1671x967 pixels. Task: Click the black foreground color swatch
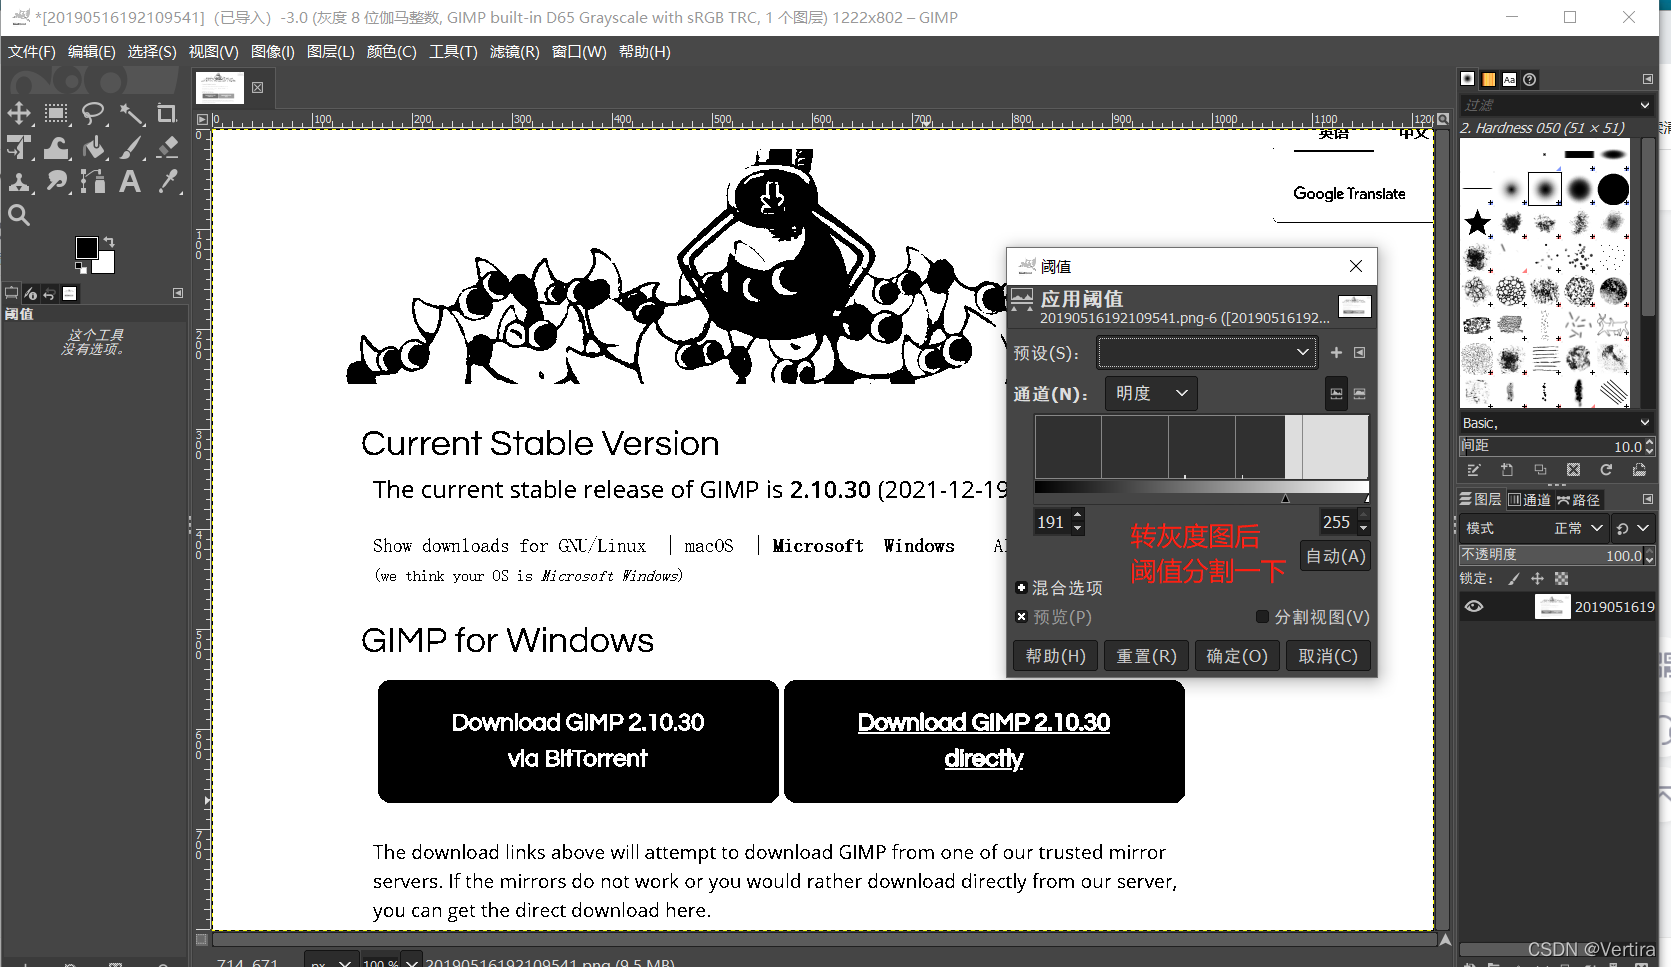pos(85,246)
